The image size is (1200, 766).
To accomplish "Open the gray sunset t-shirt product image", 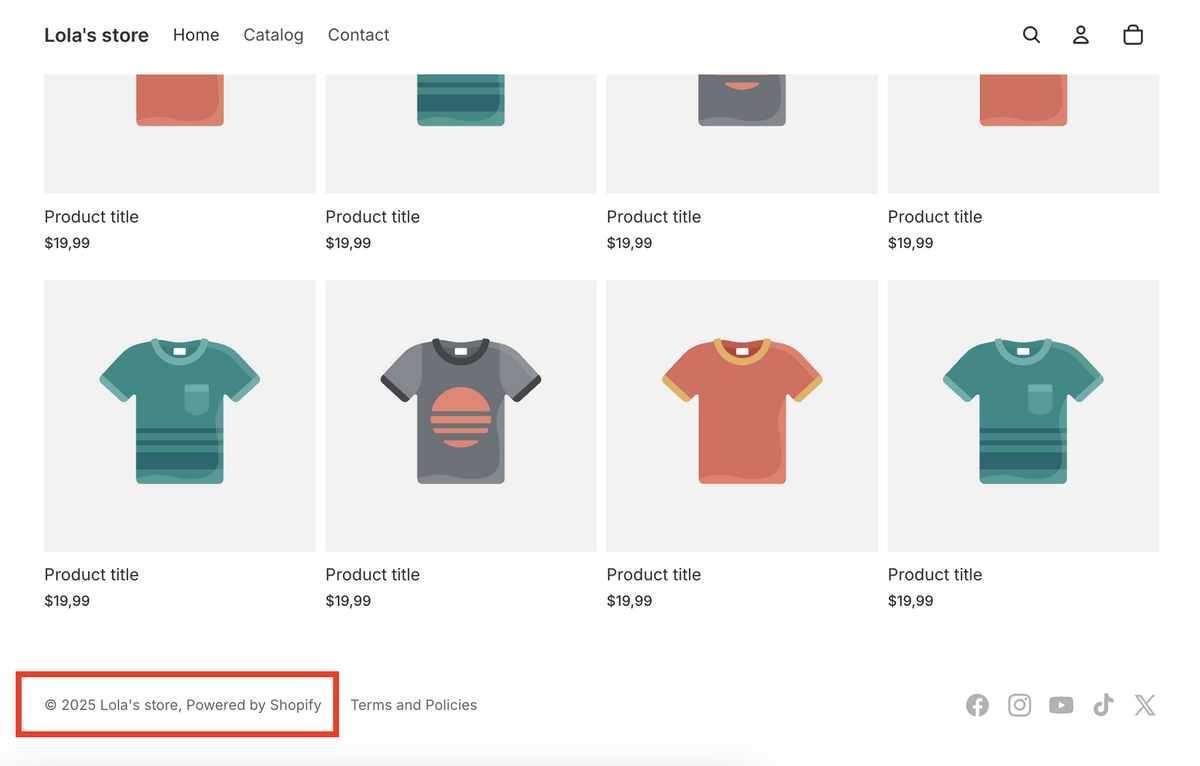I will [x=460, y=415].
